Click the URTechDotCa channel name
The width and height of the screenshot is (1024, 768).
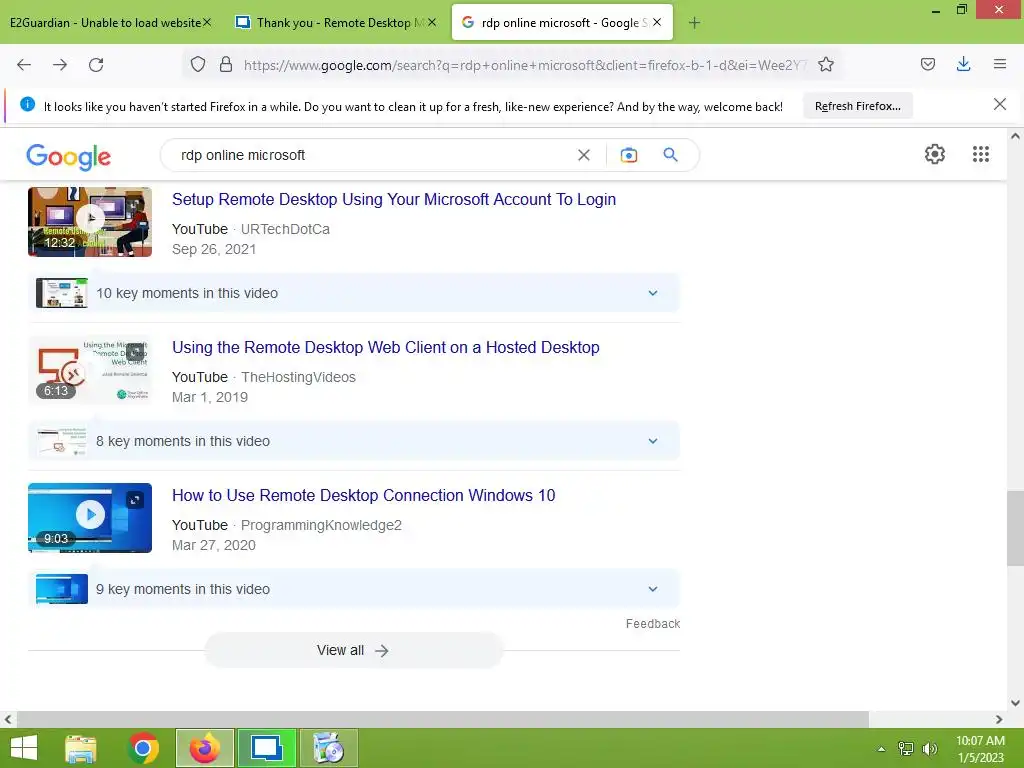pyautogui.click(x=285, y=229)
